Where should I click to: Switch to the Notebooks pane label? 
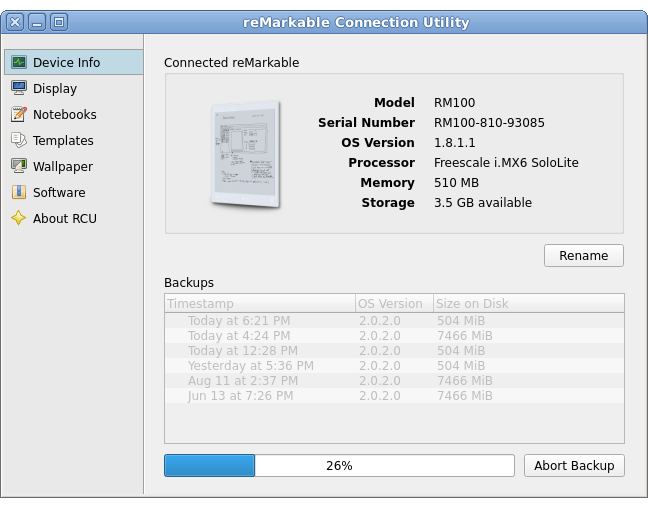coord(64,114)
